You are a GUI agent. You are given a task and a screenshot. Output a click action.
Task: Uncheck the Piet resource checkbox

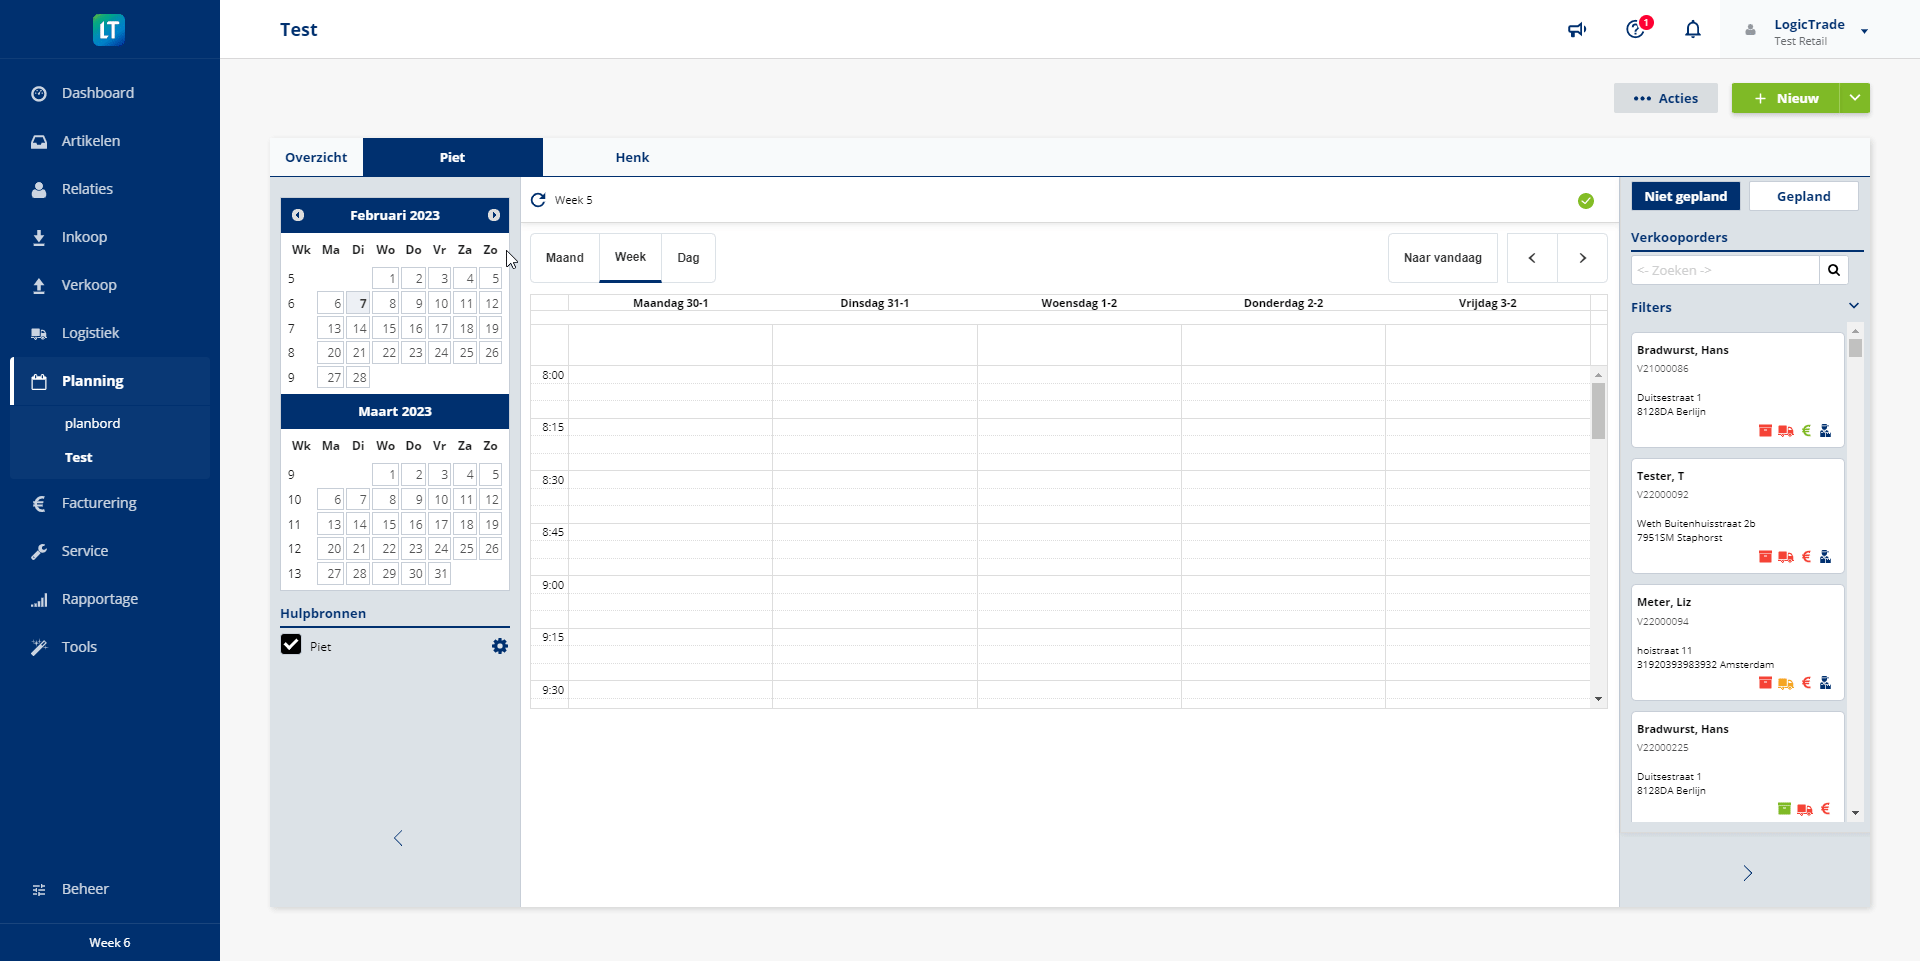(291, 645)
